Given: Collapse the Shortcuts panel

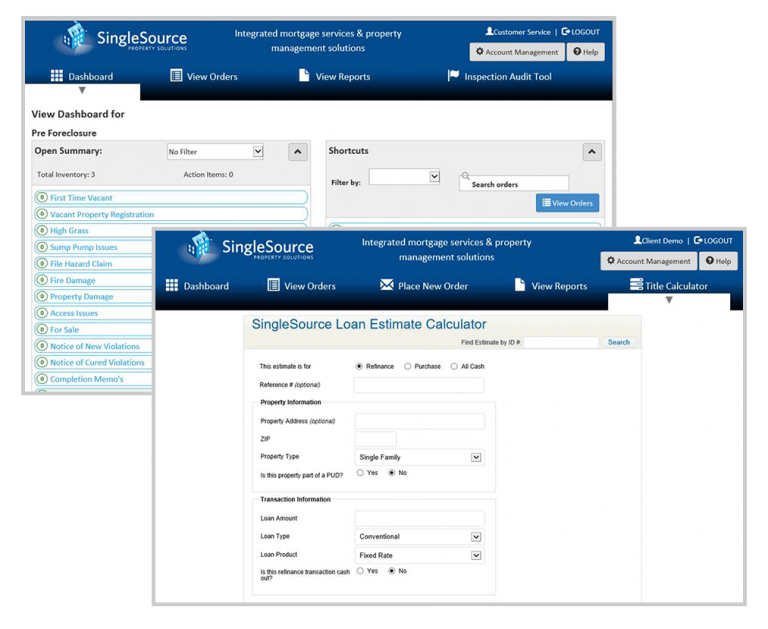Looking at the screenshot, I should pyautogui.click(x=592, y=152).
